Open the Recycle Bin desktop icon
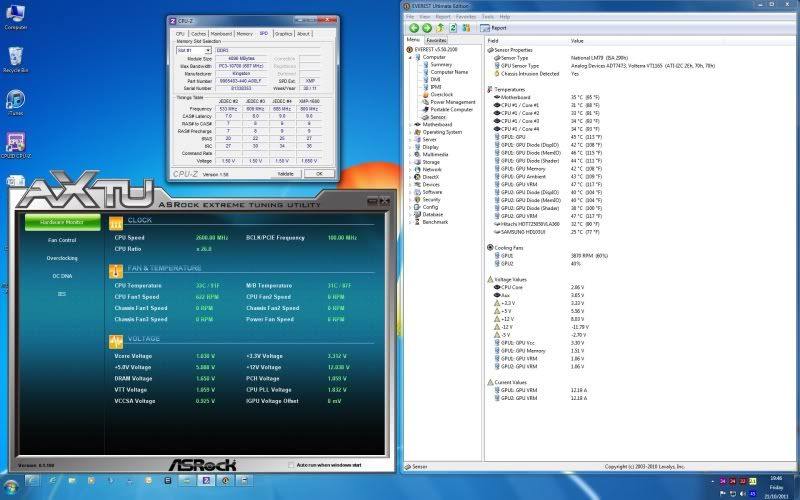 (15, 59)
